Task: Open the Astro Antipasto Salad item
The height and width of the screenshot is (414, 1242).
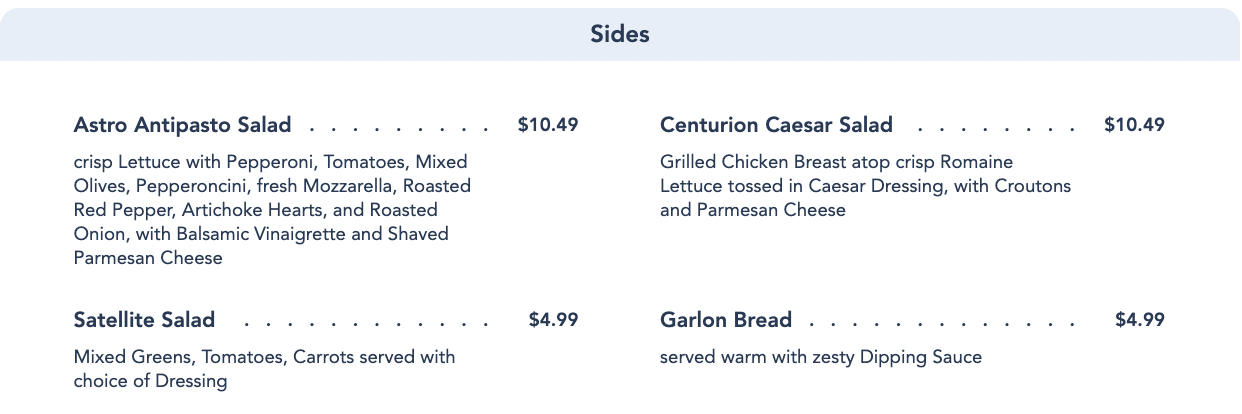Action: [x=183, y=125]
